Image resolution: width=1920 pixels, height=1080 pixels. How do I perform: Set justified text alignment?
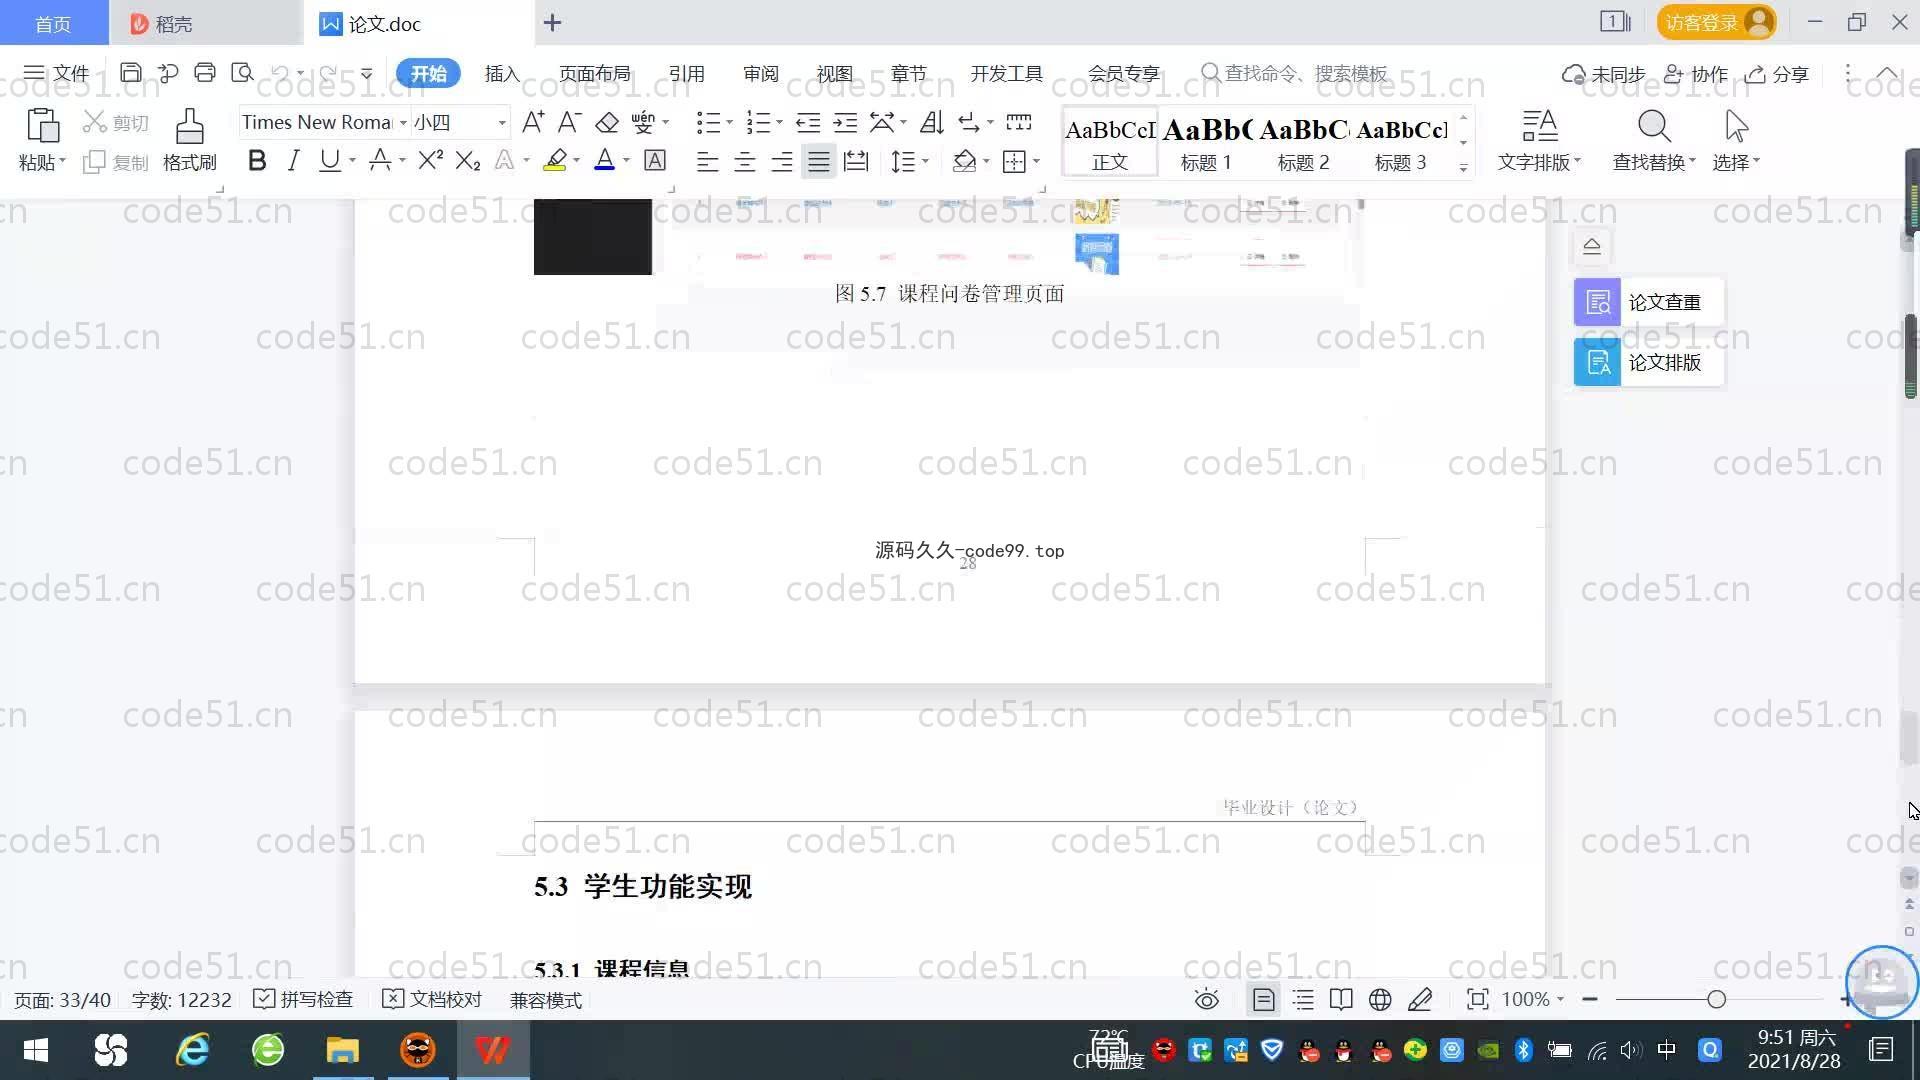coord(818,161)
